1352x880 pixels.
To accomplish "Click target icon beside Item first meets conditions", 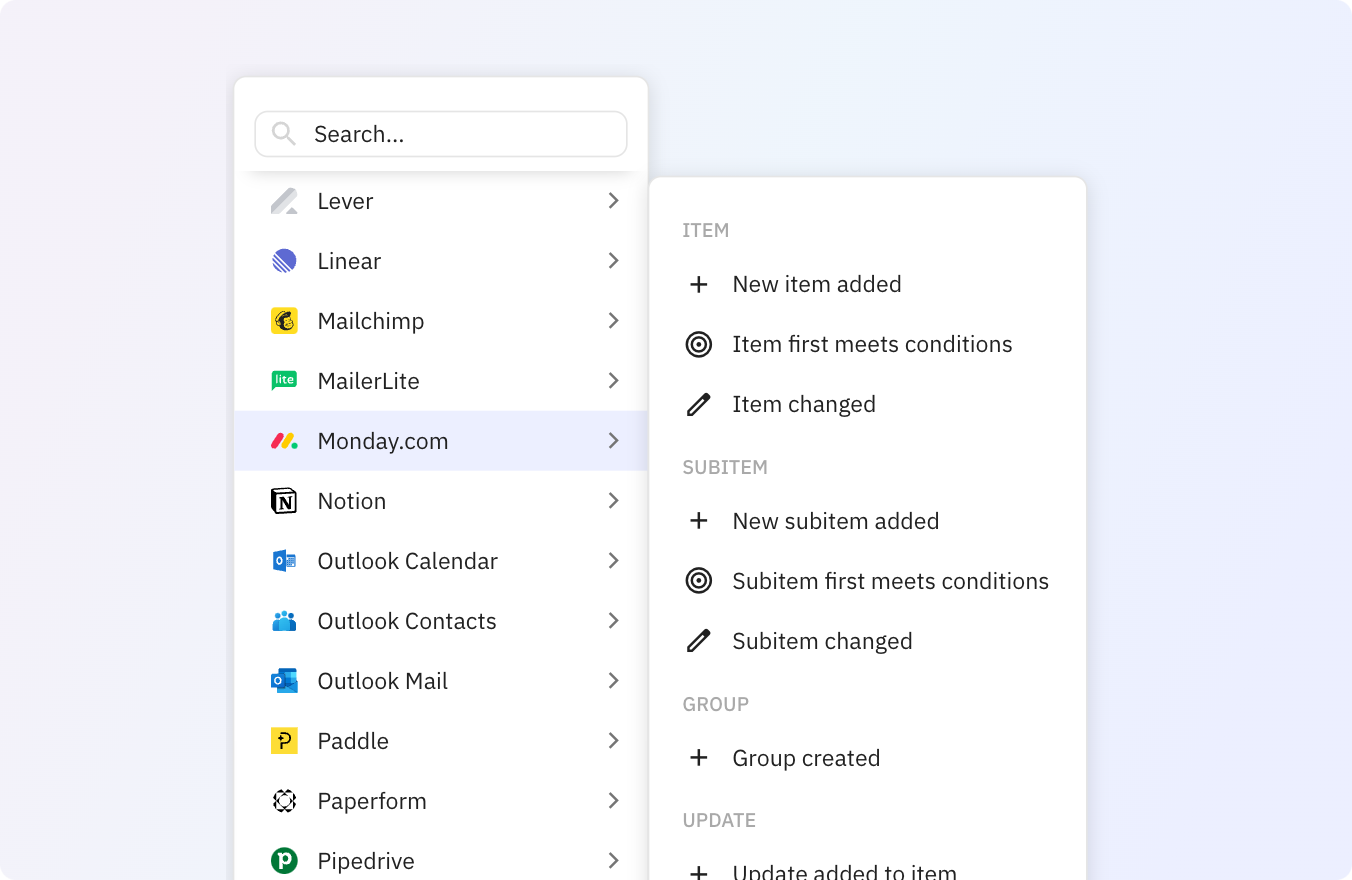I will point(699,344).
